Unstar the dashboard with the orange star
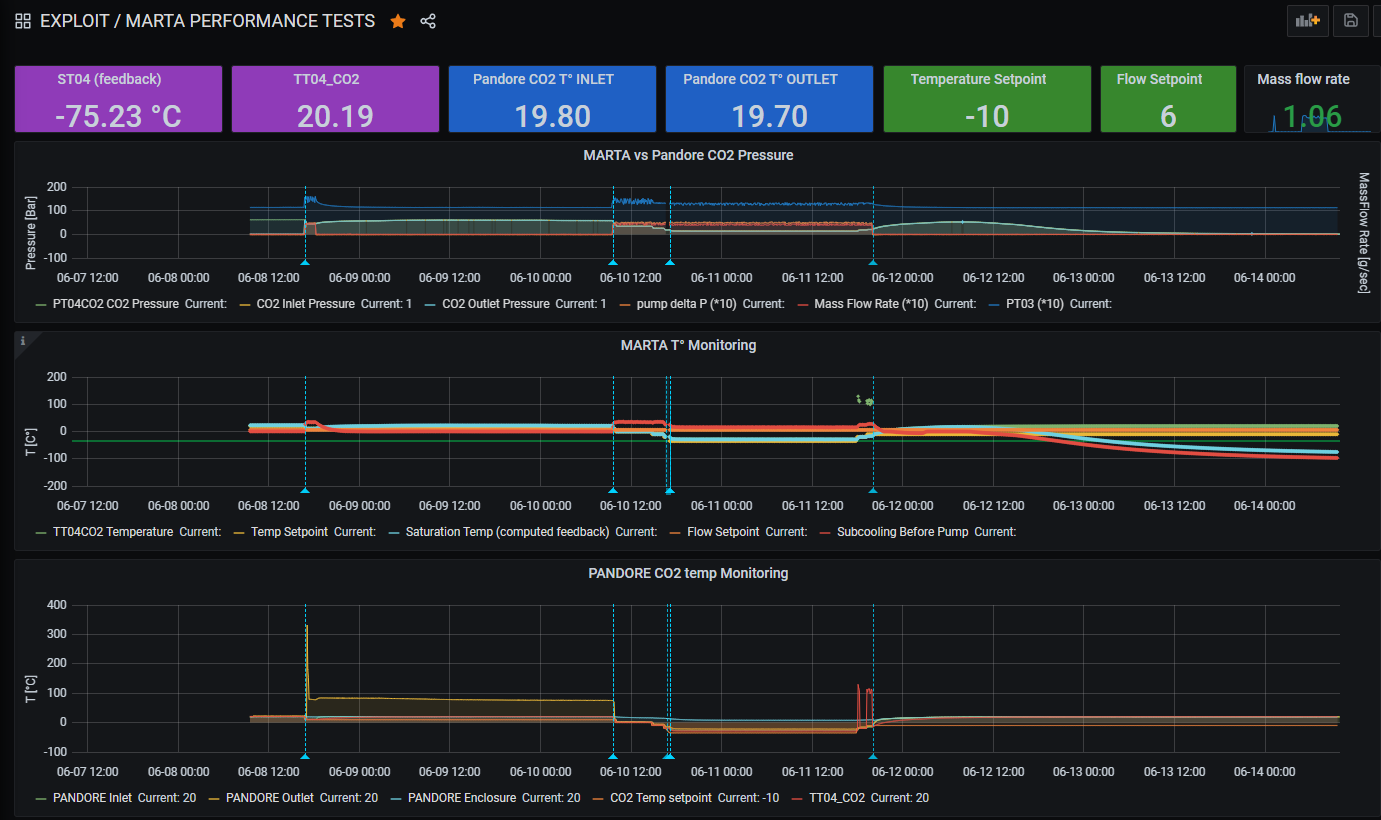1381x820 pixels. click(398, 21)
